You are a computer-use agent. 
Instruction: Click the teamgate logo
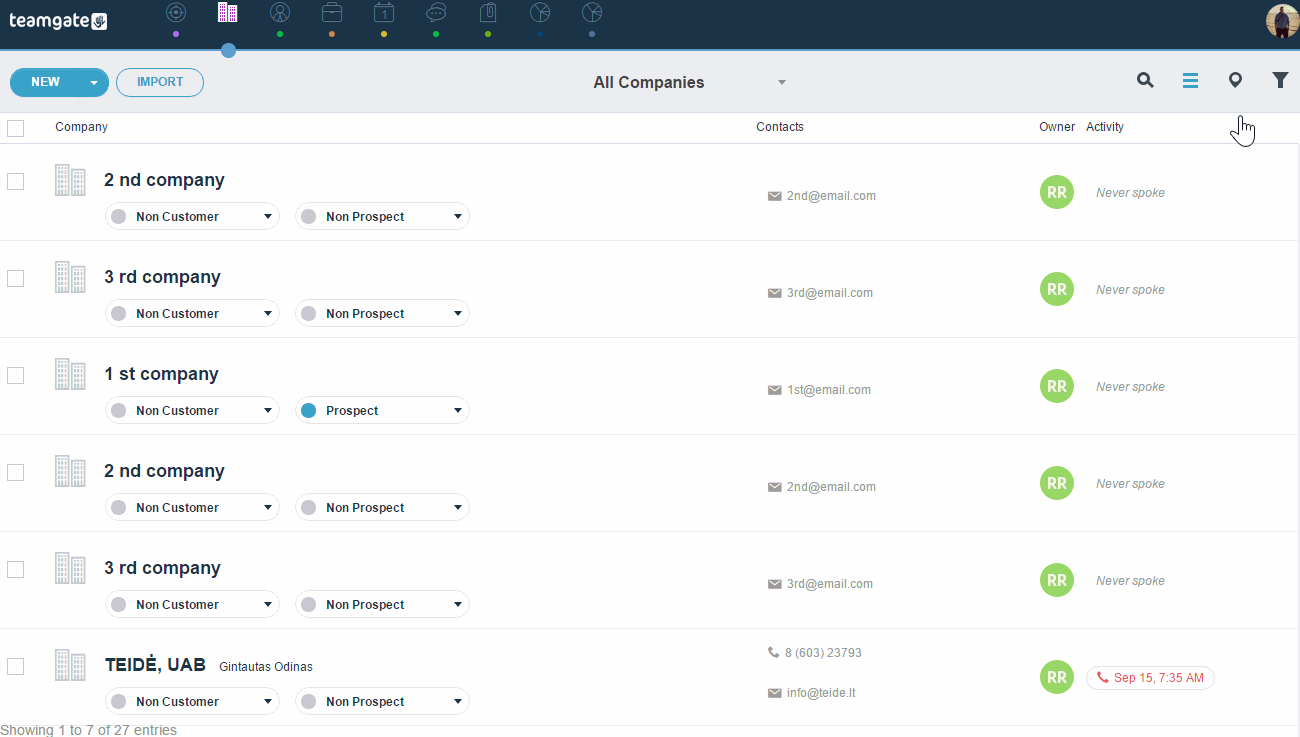[58, 21]
